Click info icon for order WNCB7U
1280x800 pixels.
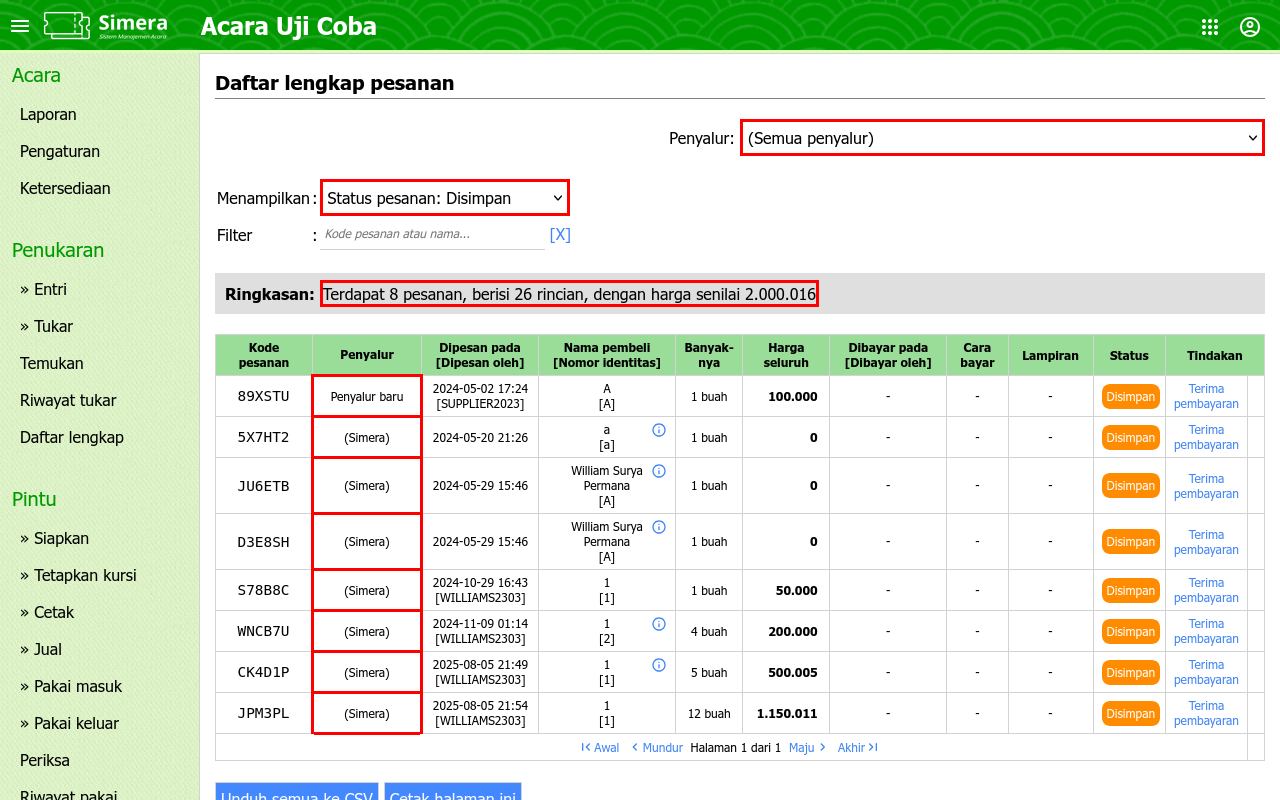(x=659, y=624)
